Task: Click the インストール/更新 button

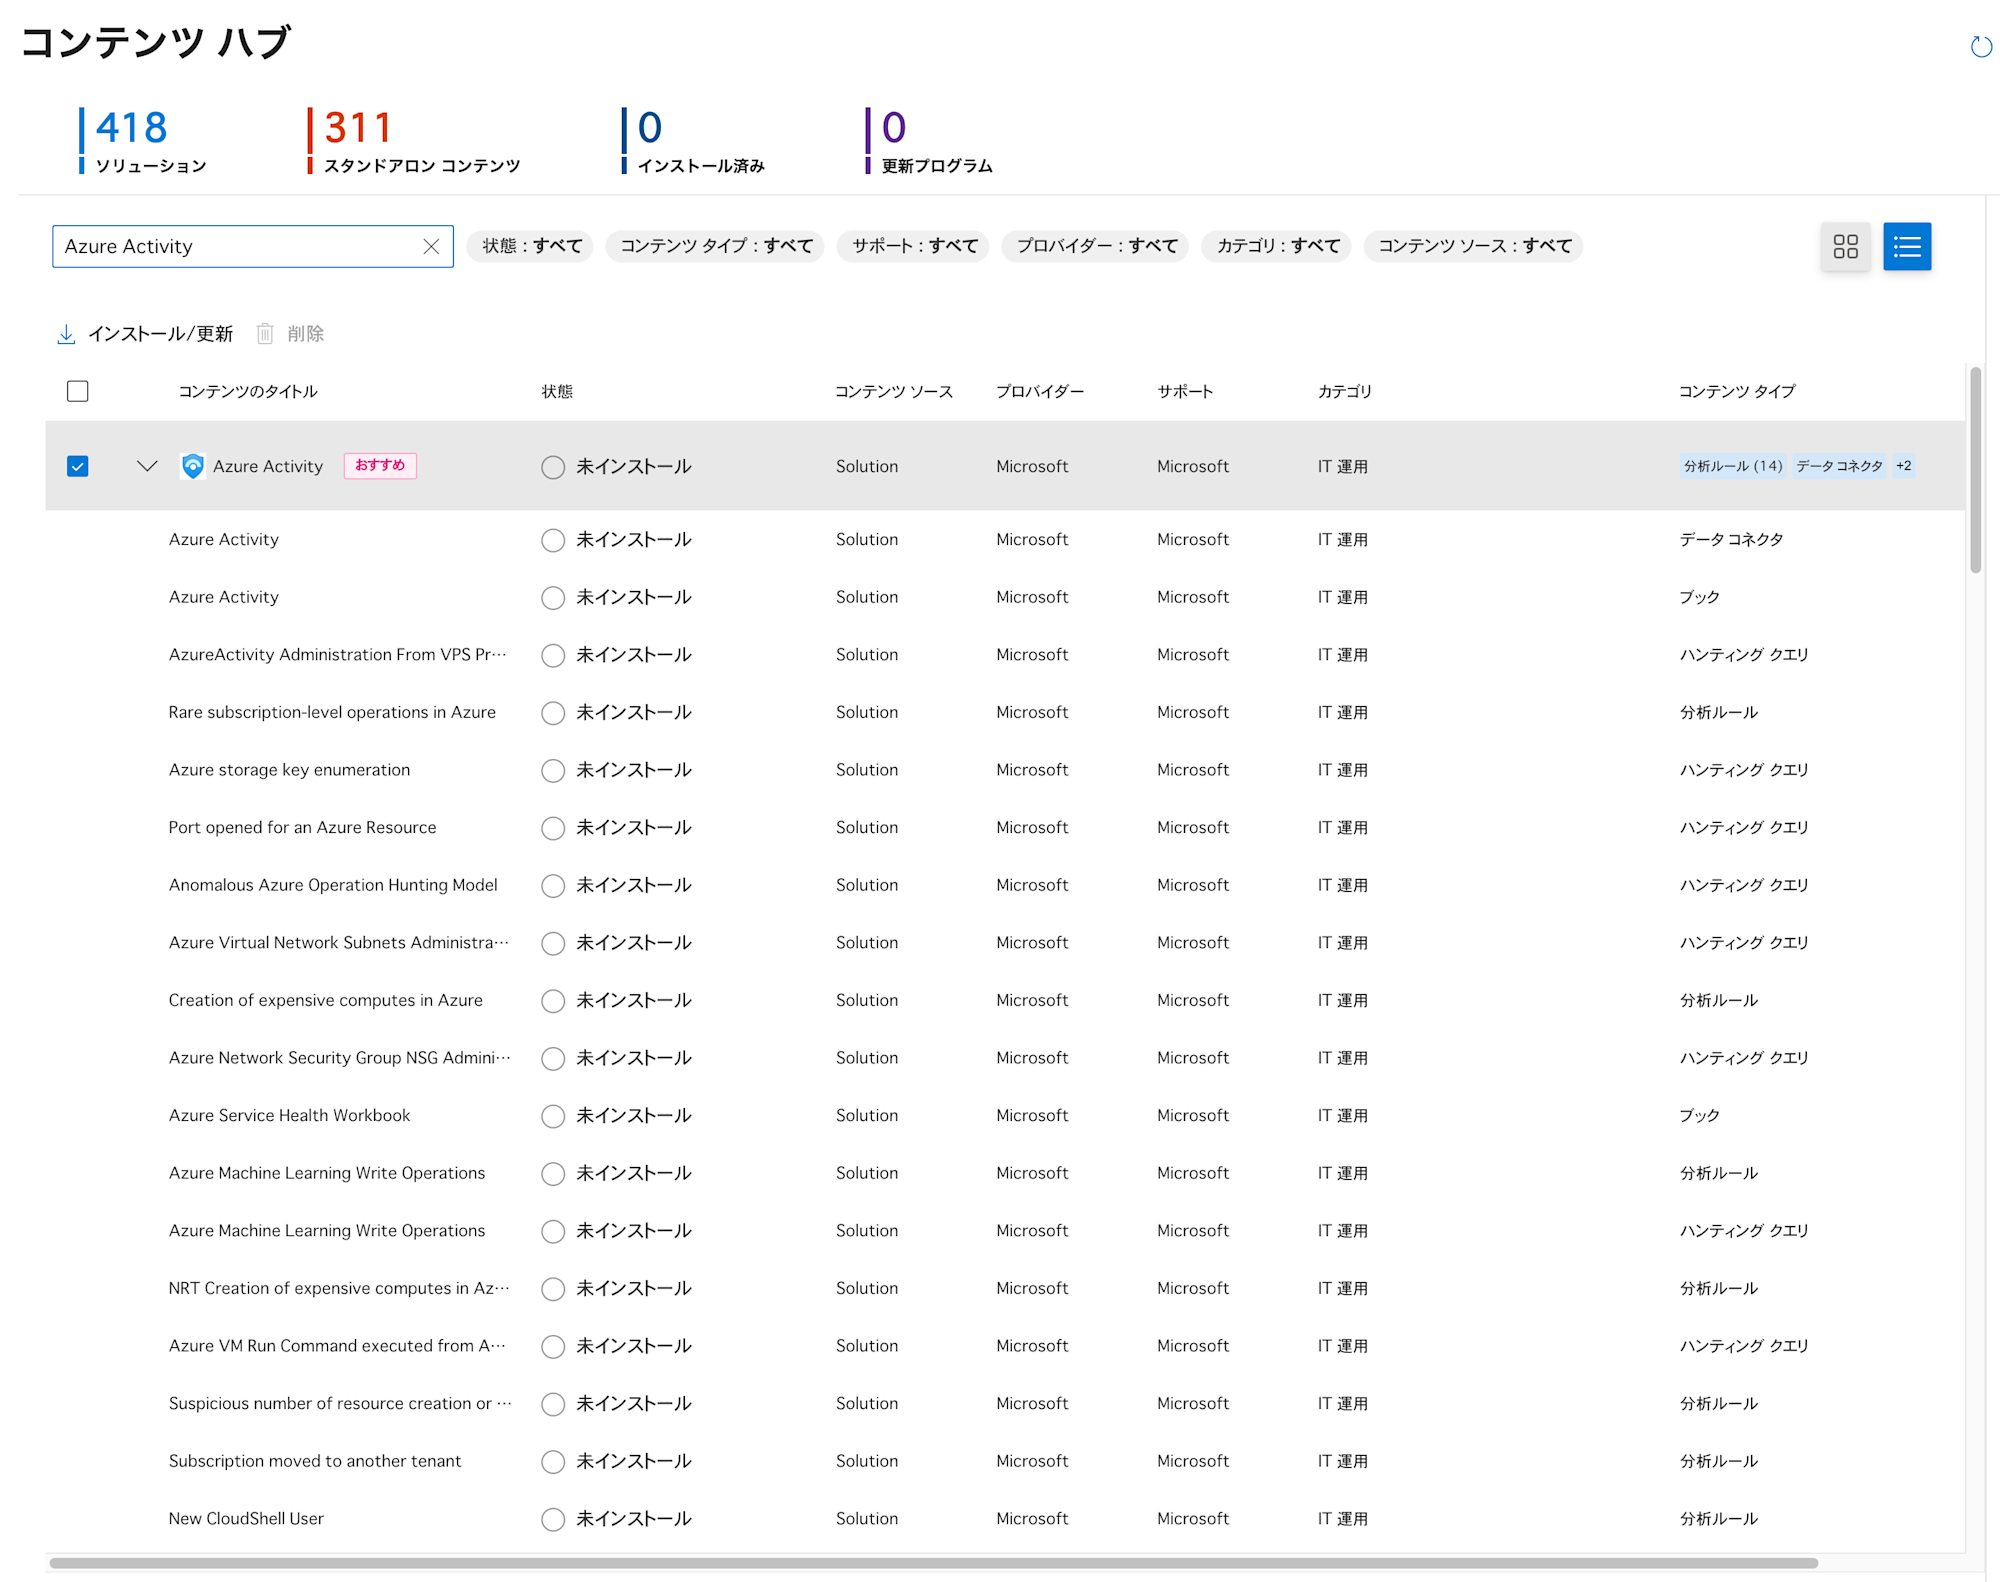Action: (x=145, y=334)
